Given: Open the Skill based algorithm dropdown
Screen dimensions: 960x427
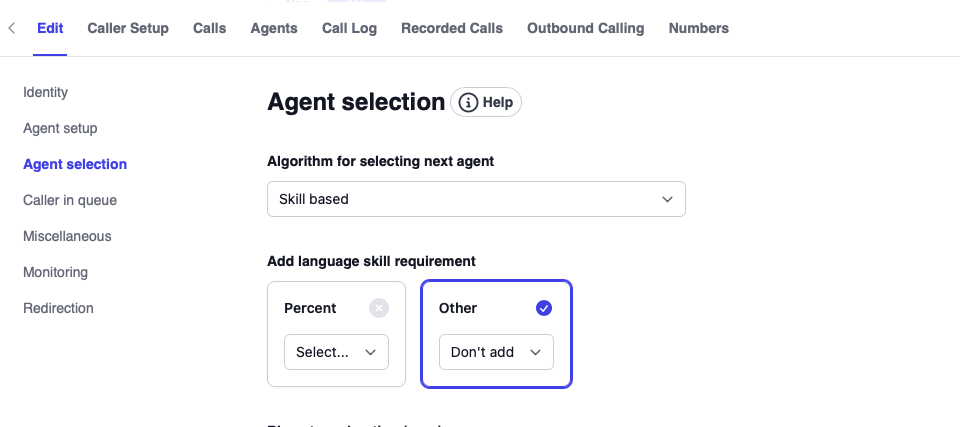Looking at the screenshot, I should click(476, 199).
